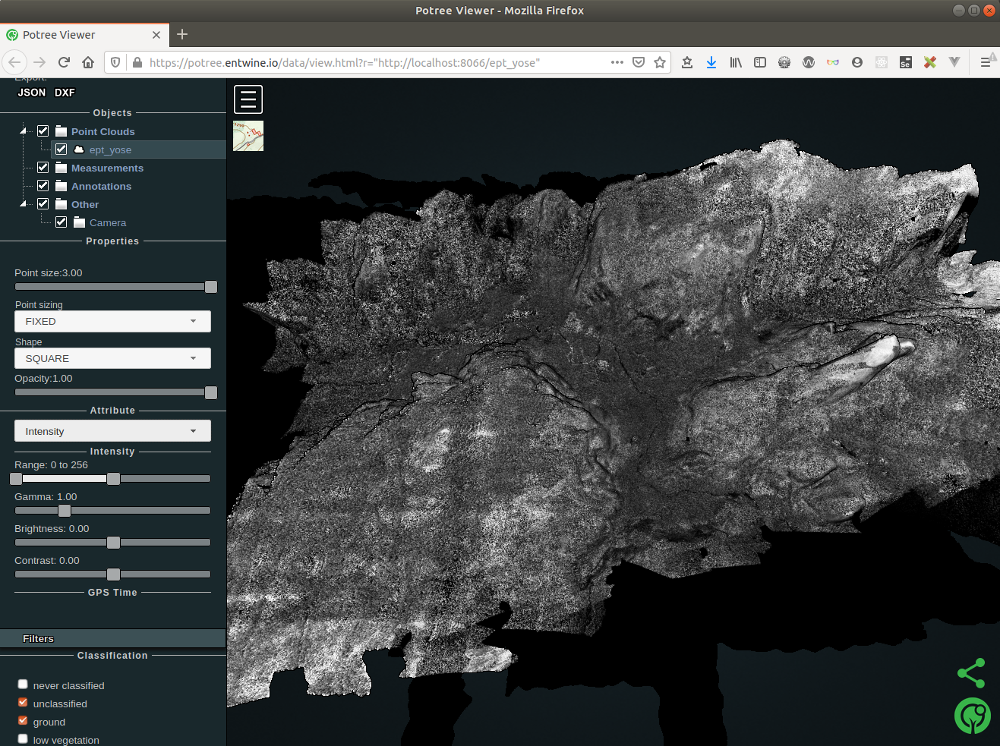This screenshot has width=1000, height=746.
Task: Open the Firefox hamburger application menu
Action: point(985,62)
